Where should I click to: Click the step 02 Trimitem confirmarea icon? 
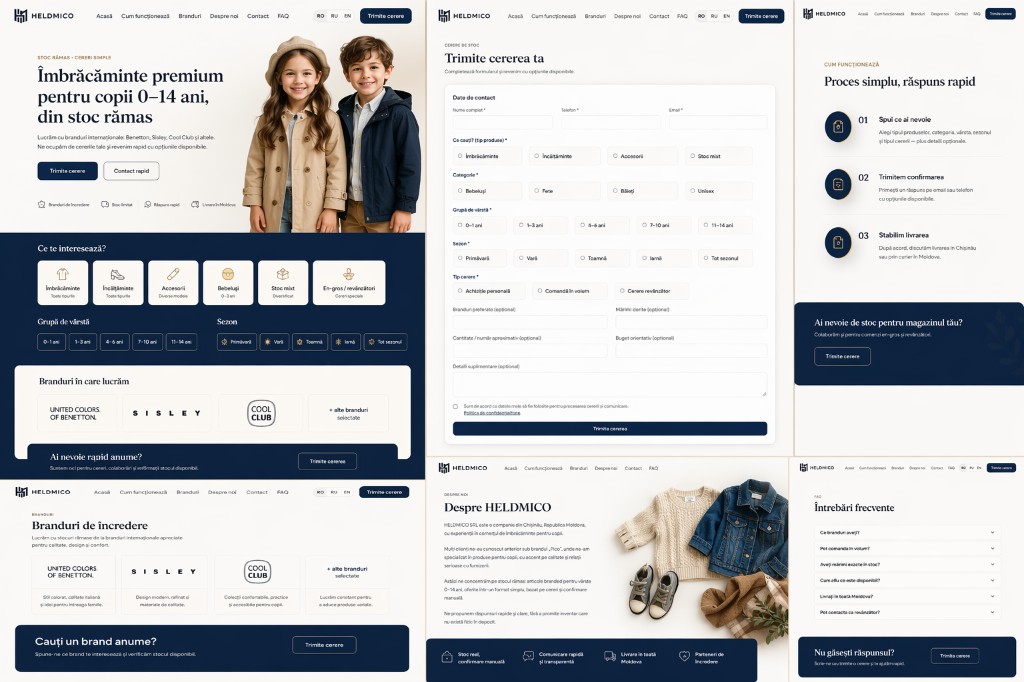coord(837,184)
